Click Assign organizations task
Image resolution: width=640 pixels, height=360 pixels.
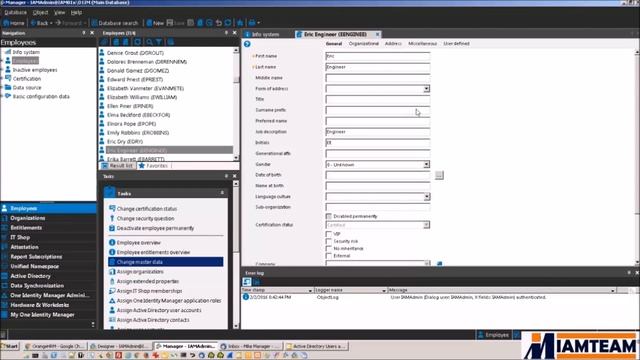[x=140, y=271]
